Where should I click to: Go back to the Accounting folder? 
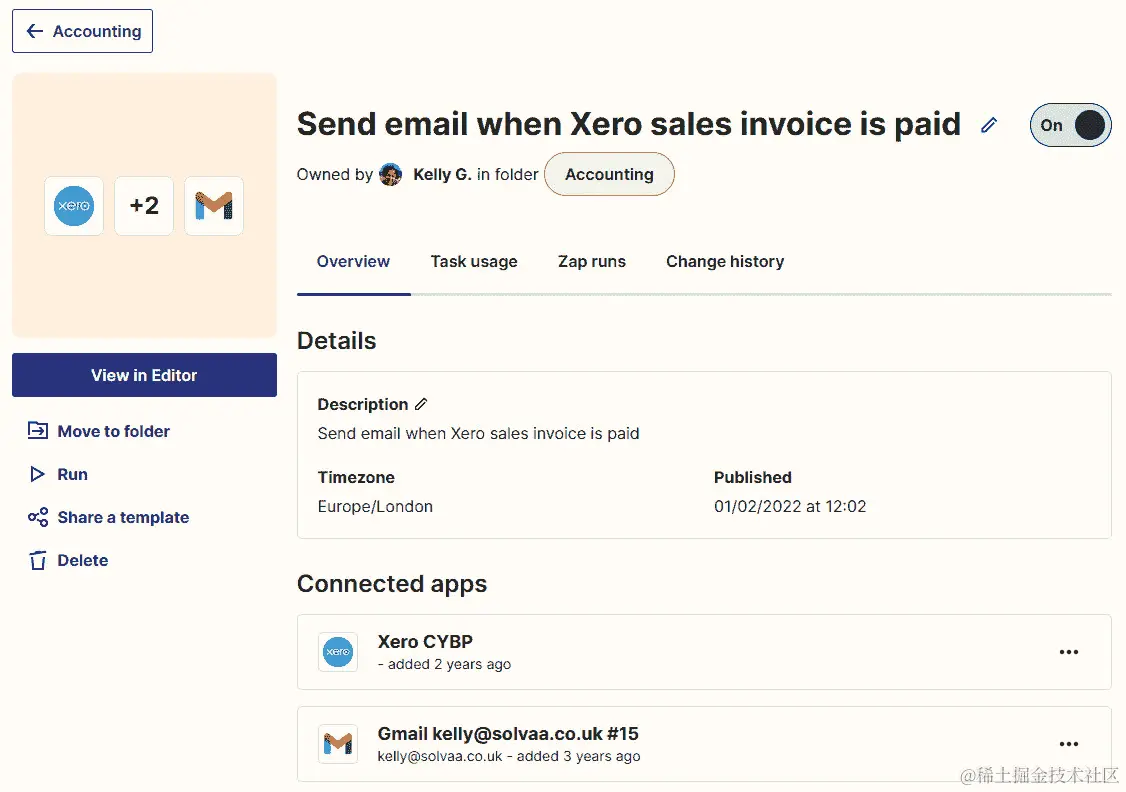[83, 31]
